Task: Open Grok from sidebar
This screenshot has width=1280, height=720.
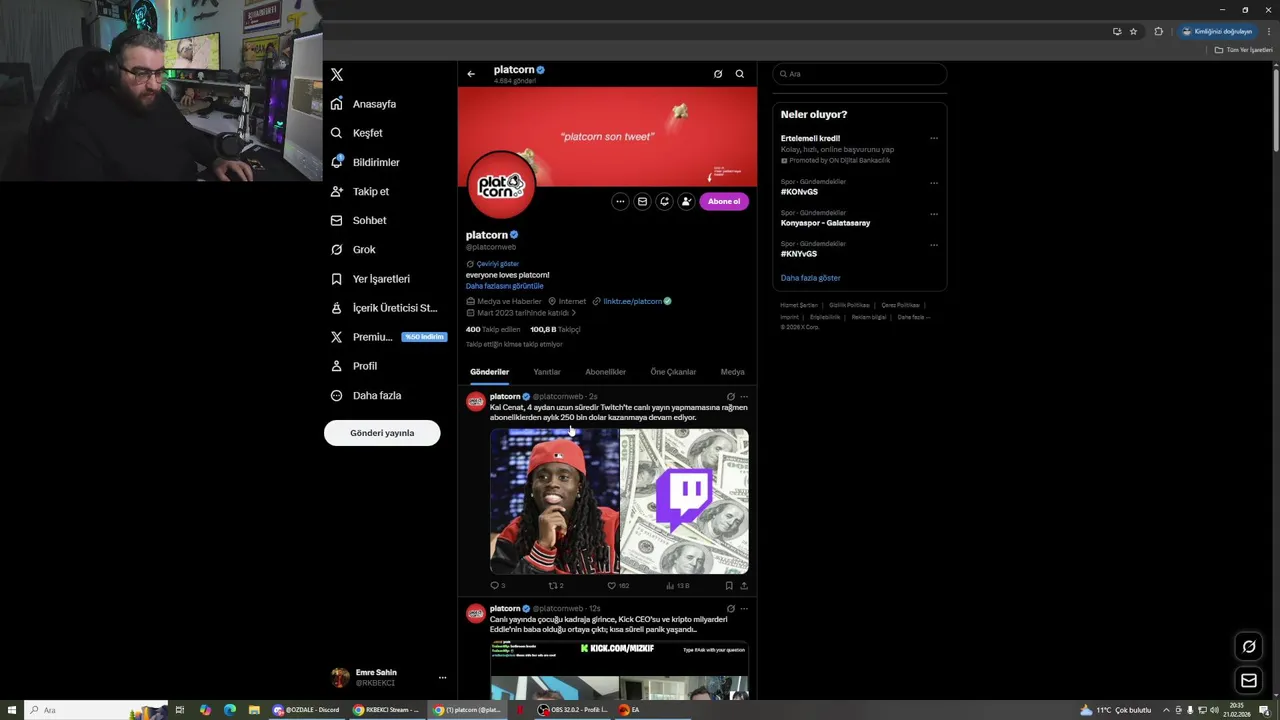Action: (x=353, y=249)
